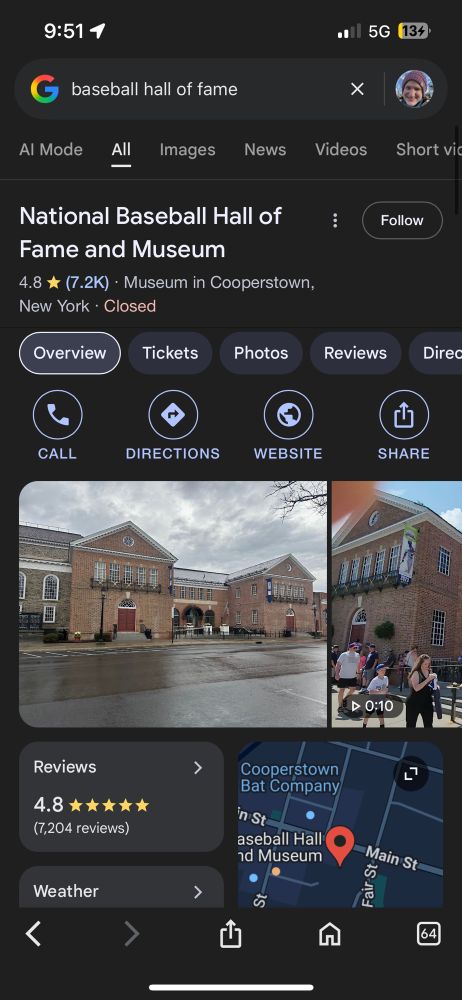Select the Tickets chip
This screenshot has width=462, height=1000.
tap(170, 353)
